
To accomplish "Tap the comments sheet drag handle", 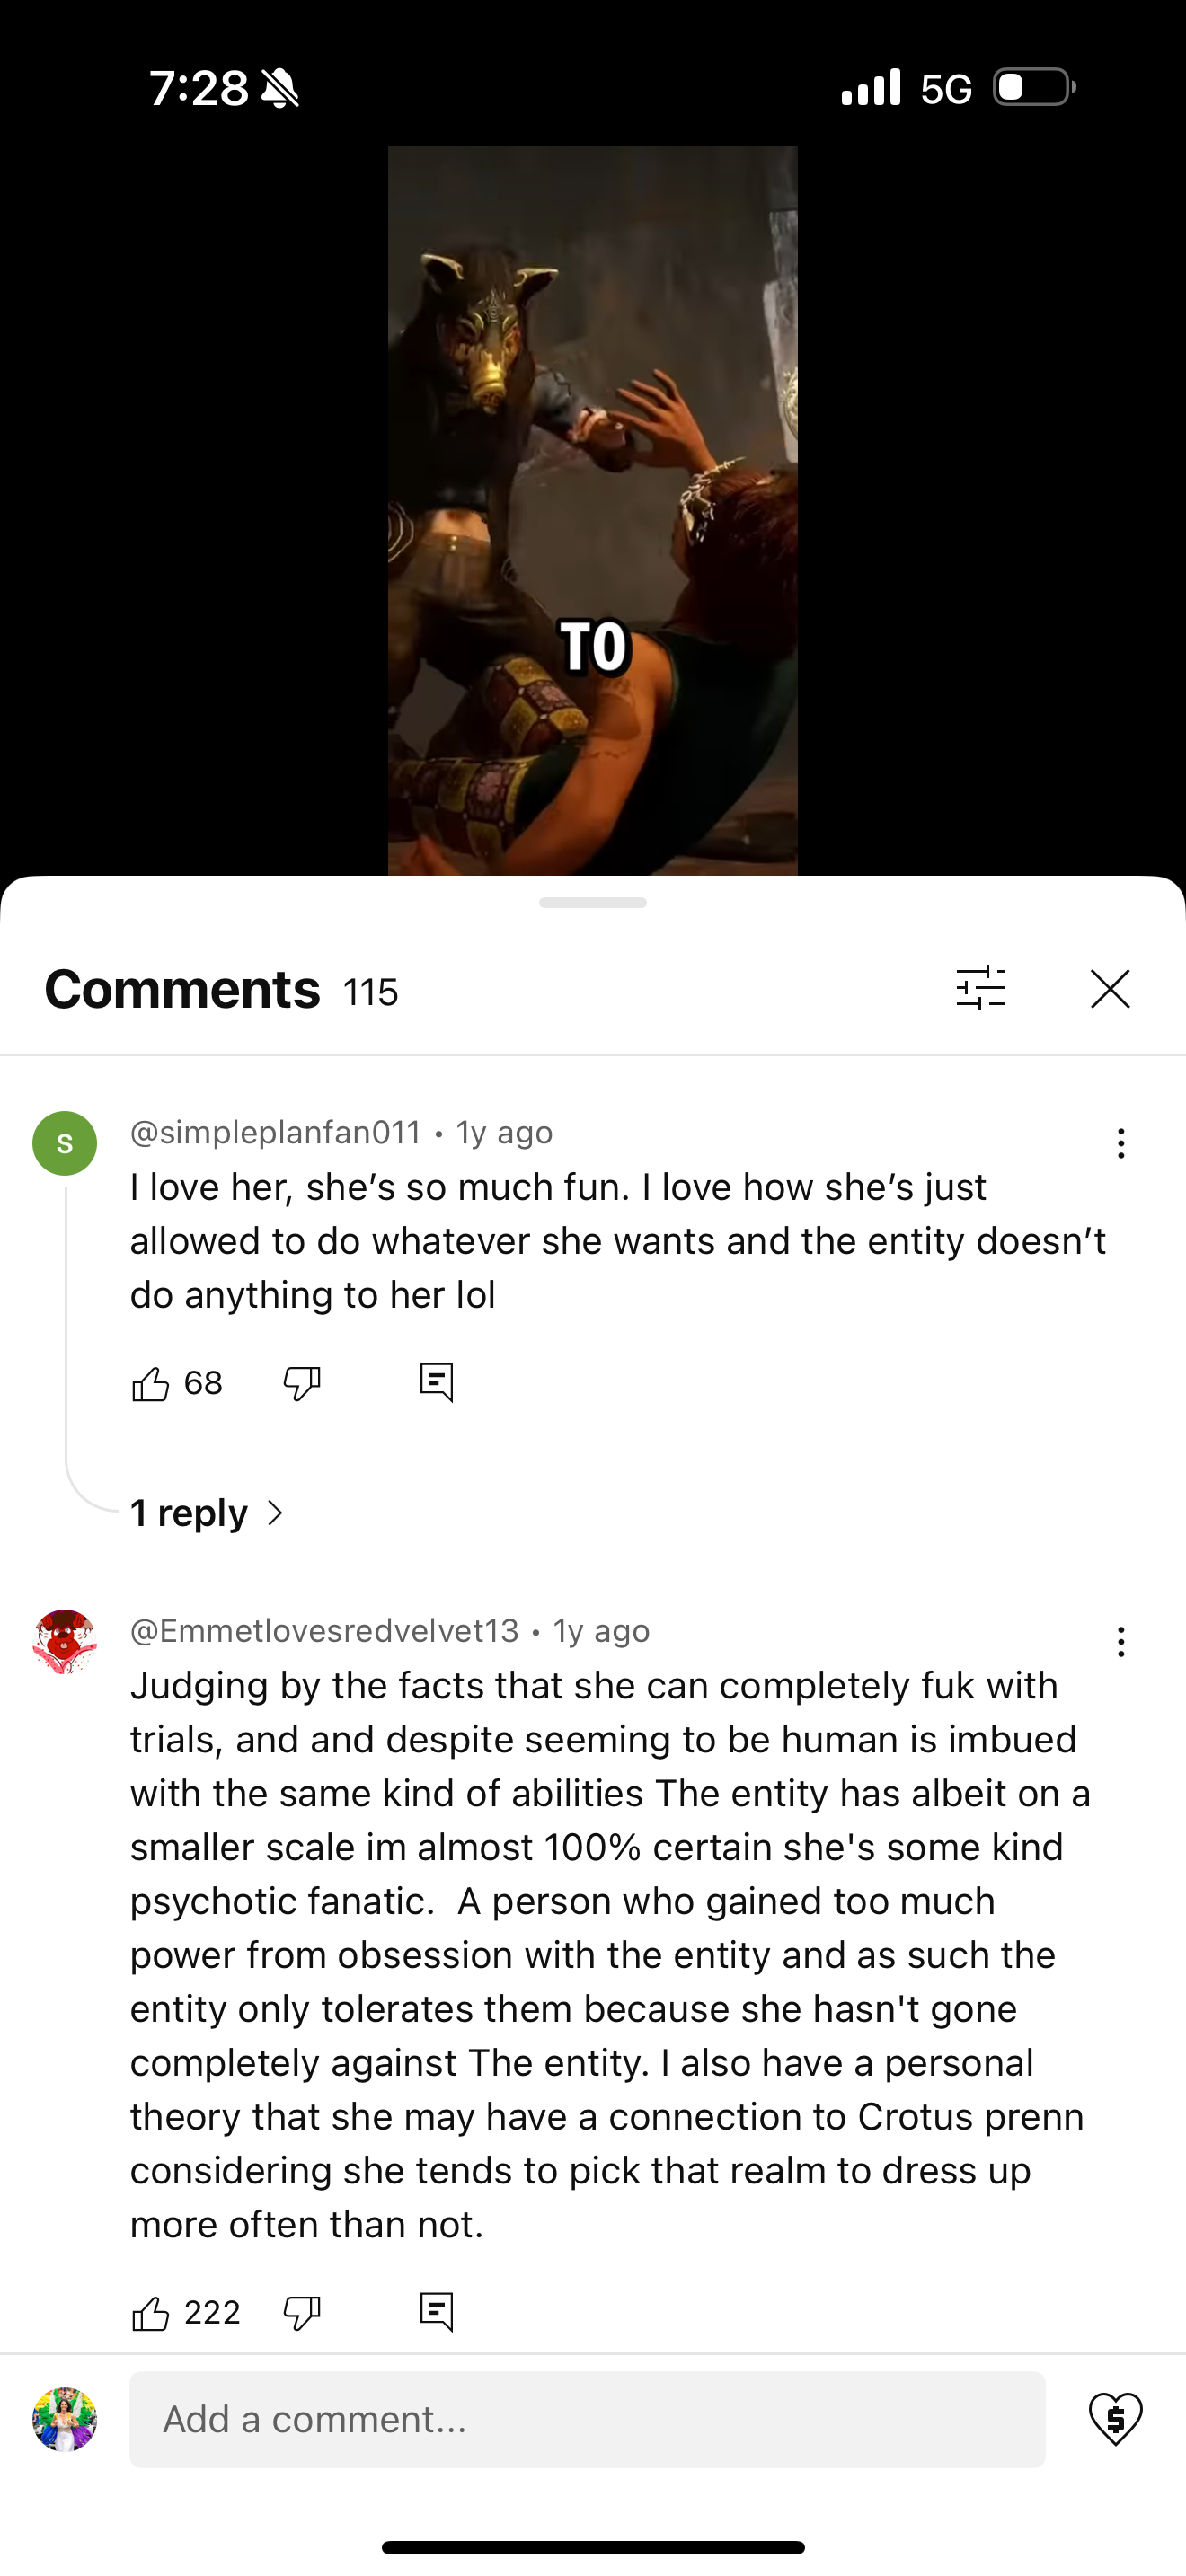I will pos(593,902).
